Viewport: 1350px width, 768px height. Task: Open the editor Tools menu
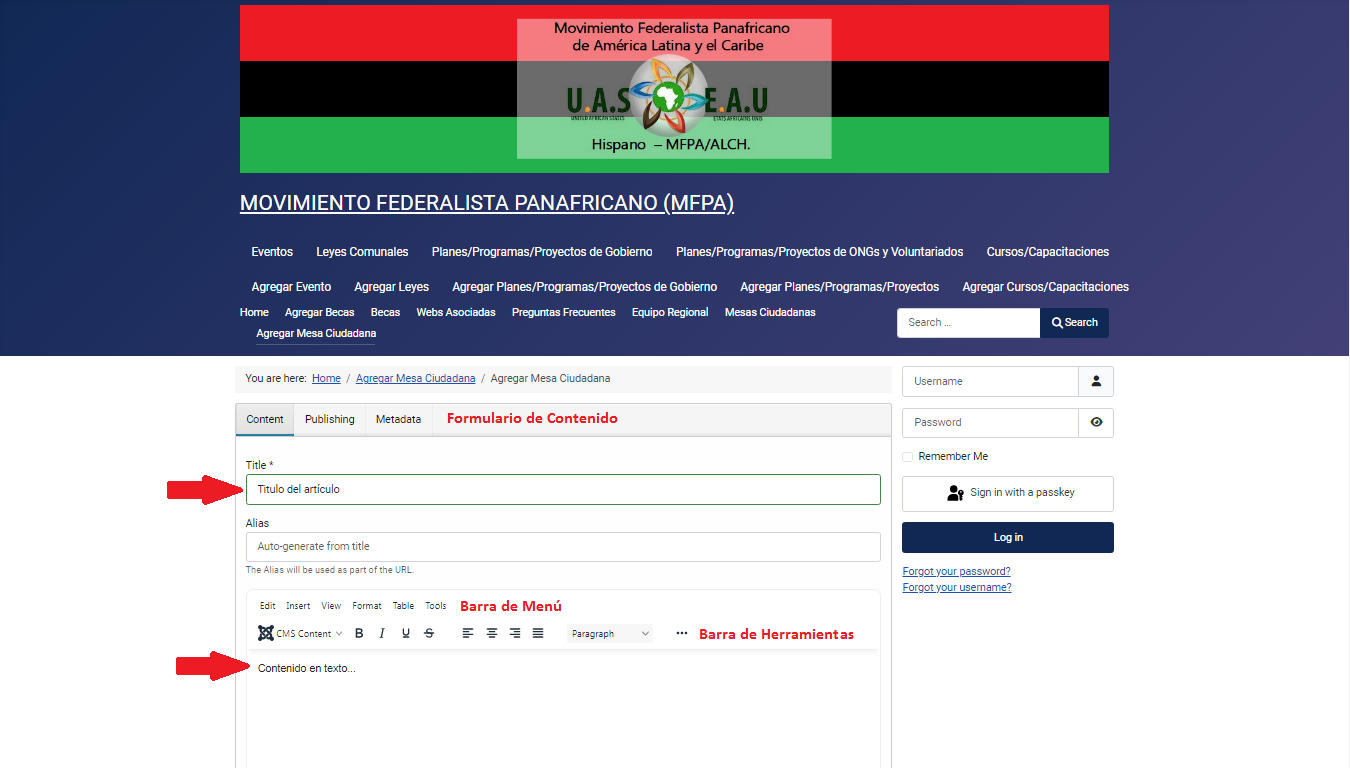coord(436,606)
